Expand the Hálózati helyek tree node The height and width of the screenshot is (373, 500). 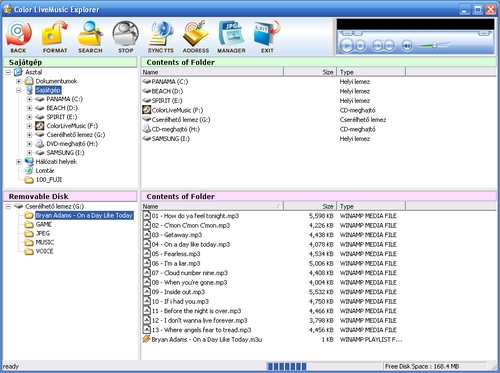[19, 162]
